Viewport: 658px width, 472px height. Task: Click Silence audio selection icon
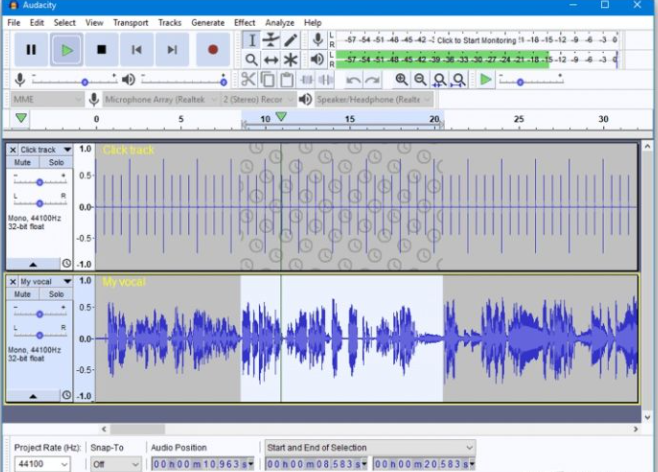[x=325, y=79]
